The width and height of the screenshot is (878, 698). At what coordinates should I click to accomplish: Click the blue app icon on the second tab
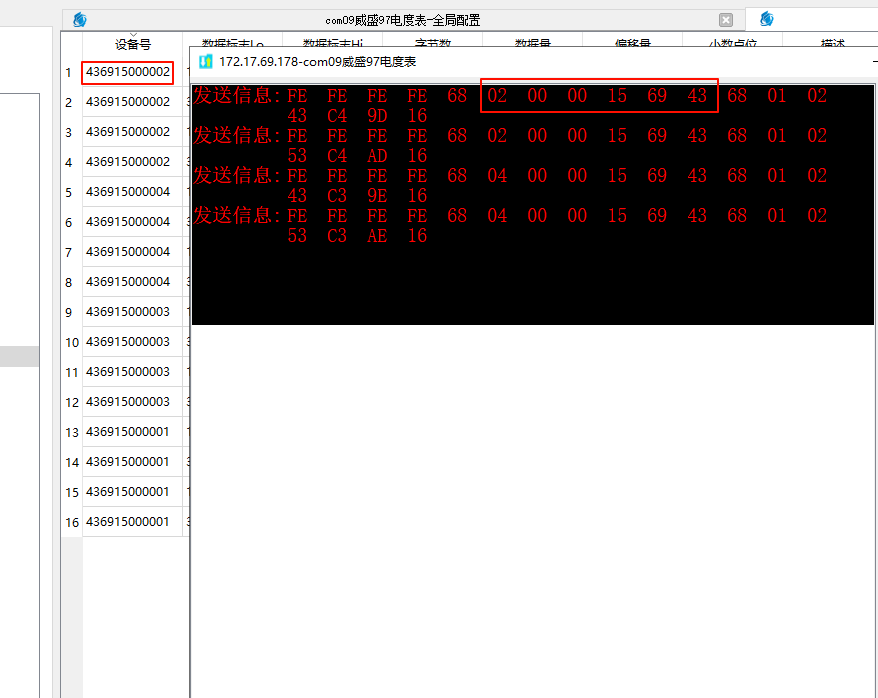(767, 20)
